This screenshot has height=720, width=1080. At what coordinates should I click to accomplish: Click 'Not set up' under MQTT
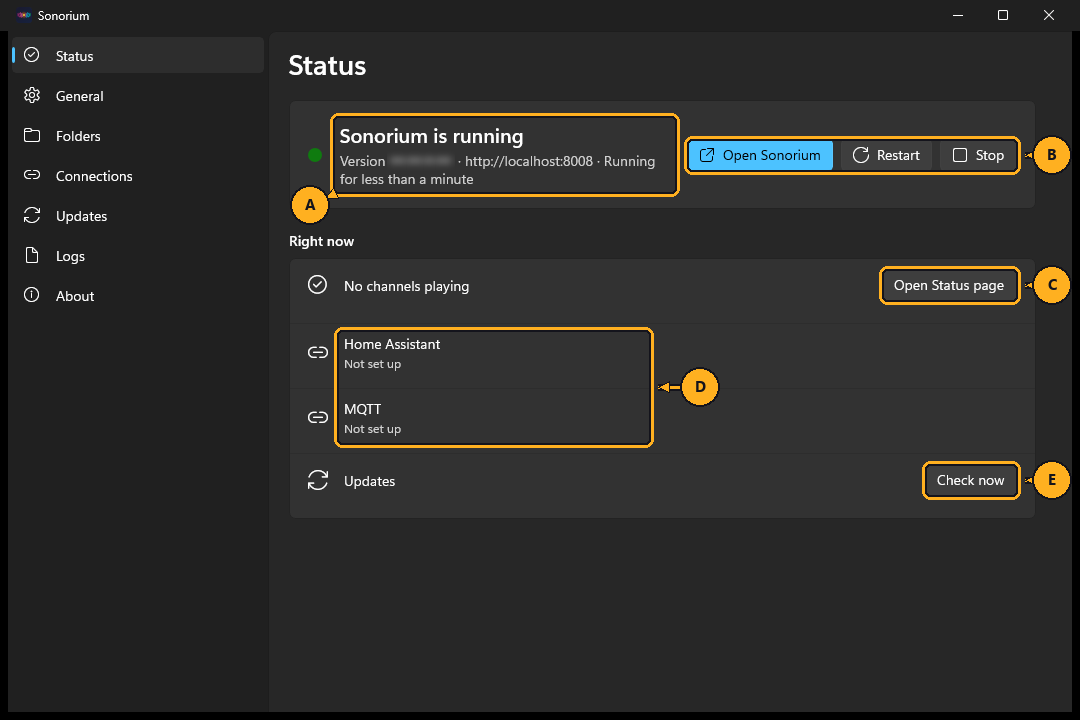pos(372,429)
